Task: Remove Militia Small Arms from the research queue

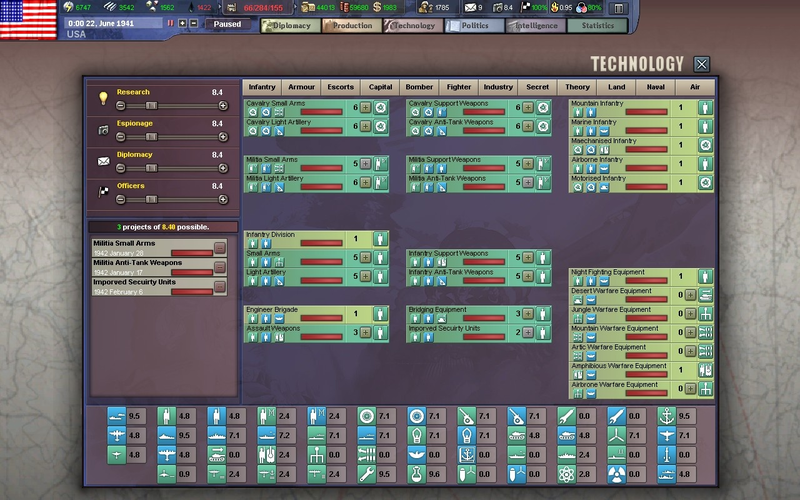Action: click(x=220, y=248)
